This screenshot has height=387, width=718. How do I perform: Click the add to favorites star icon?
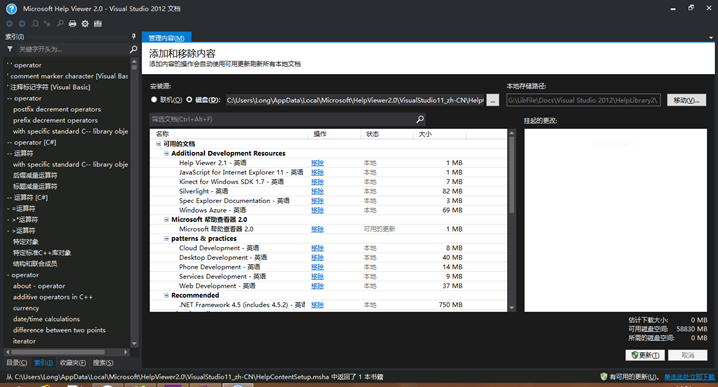[x=47, y=24]
